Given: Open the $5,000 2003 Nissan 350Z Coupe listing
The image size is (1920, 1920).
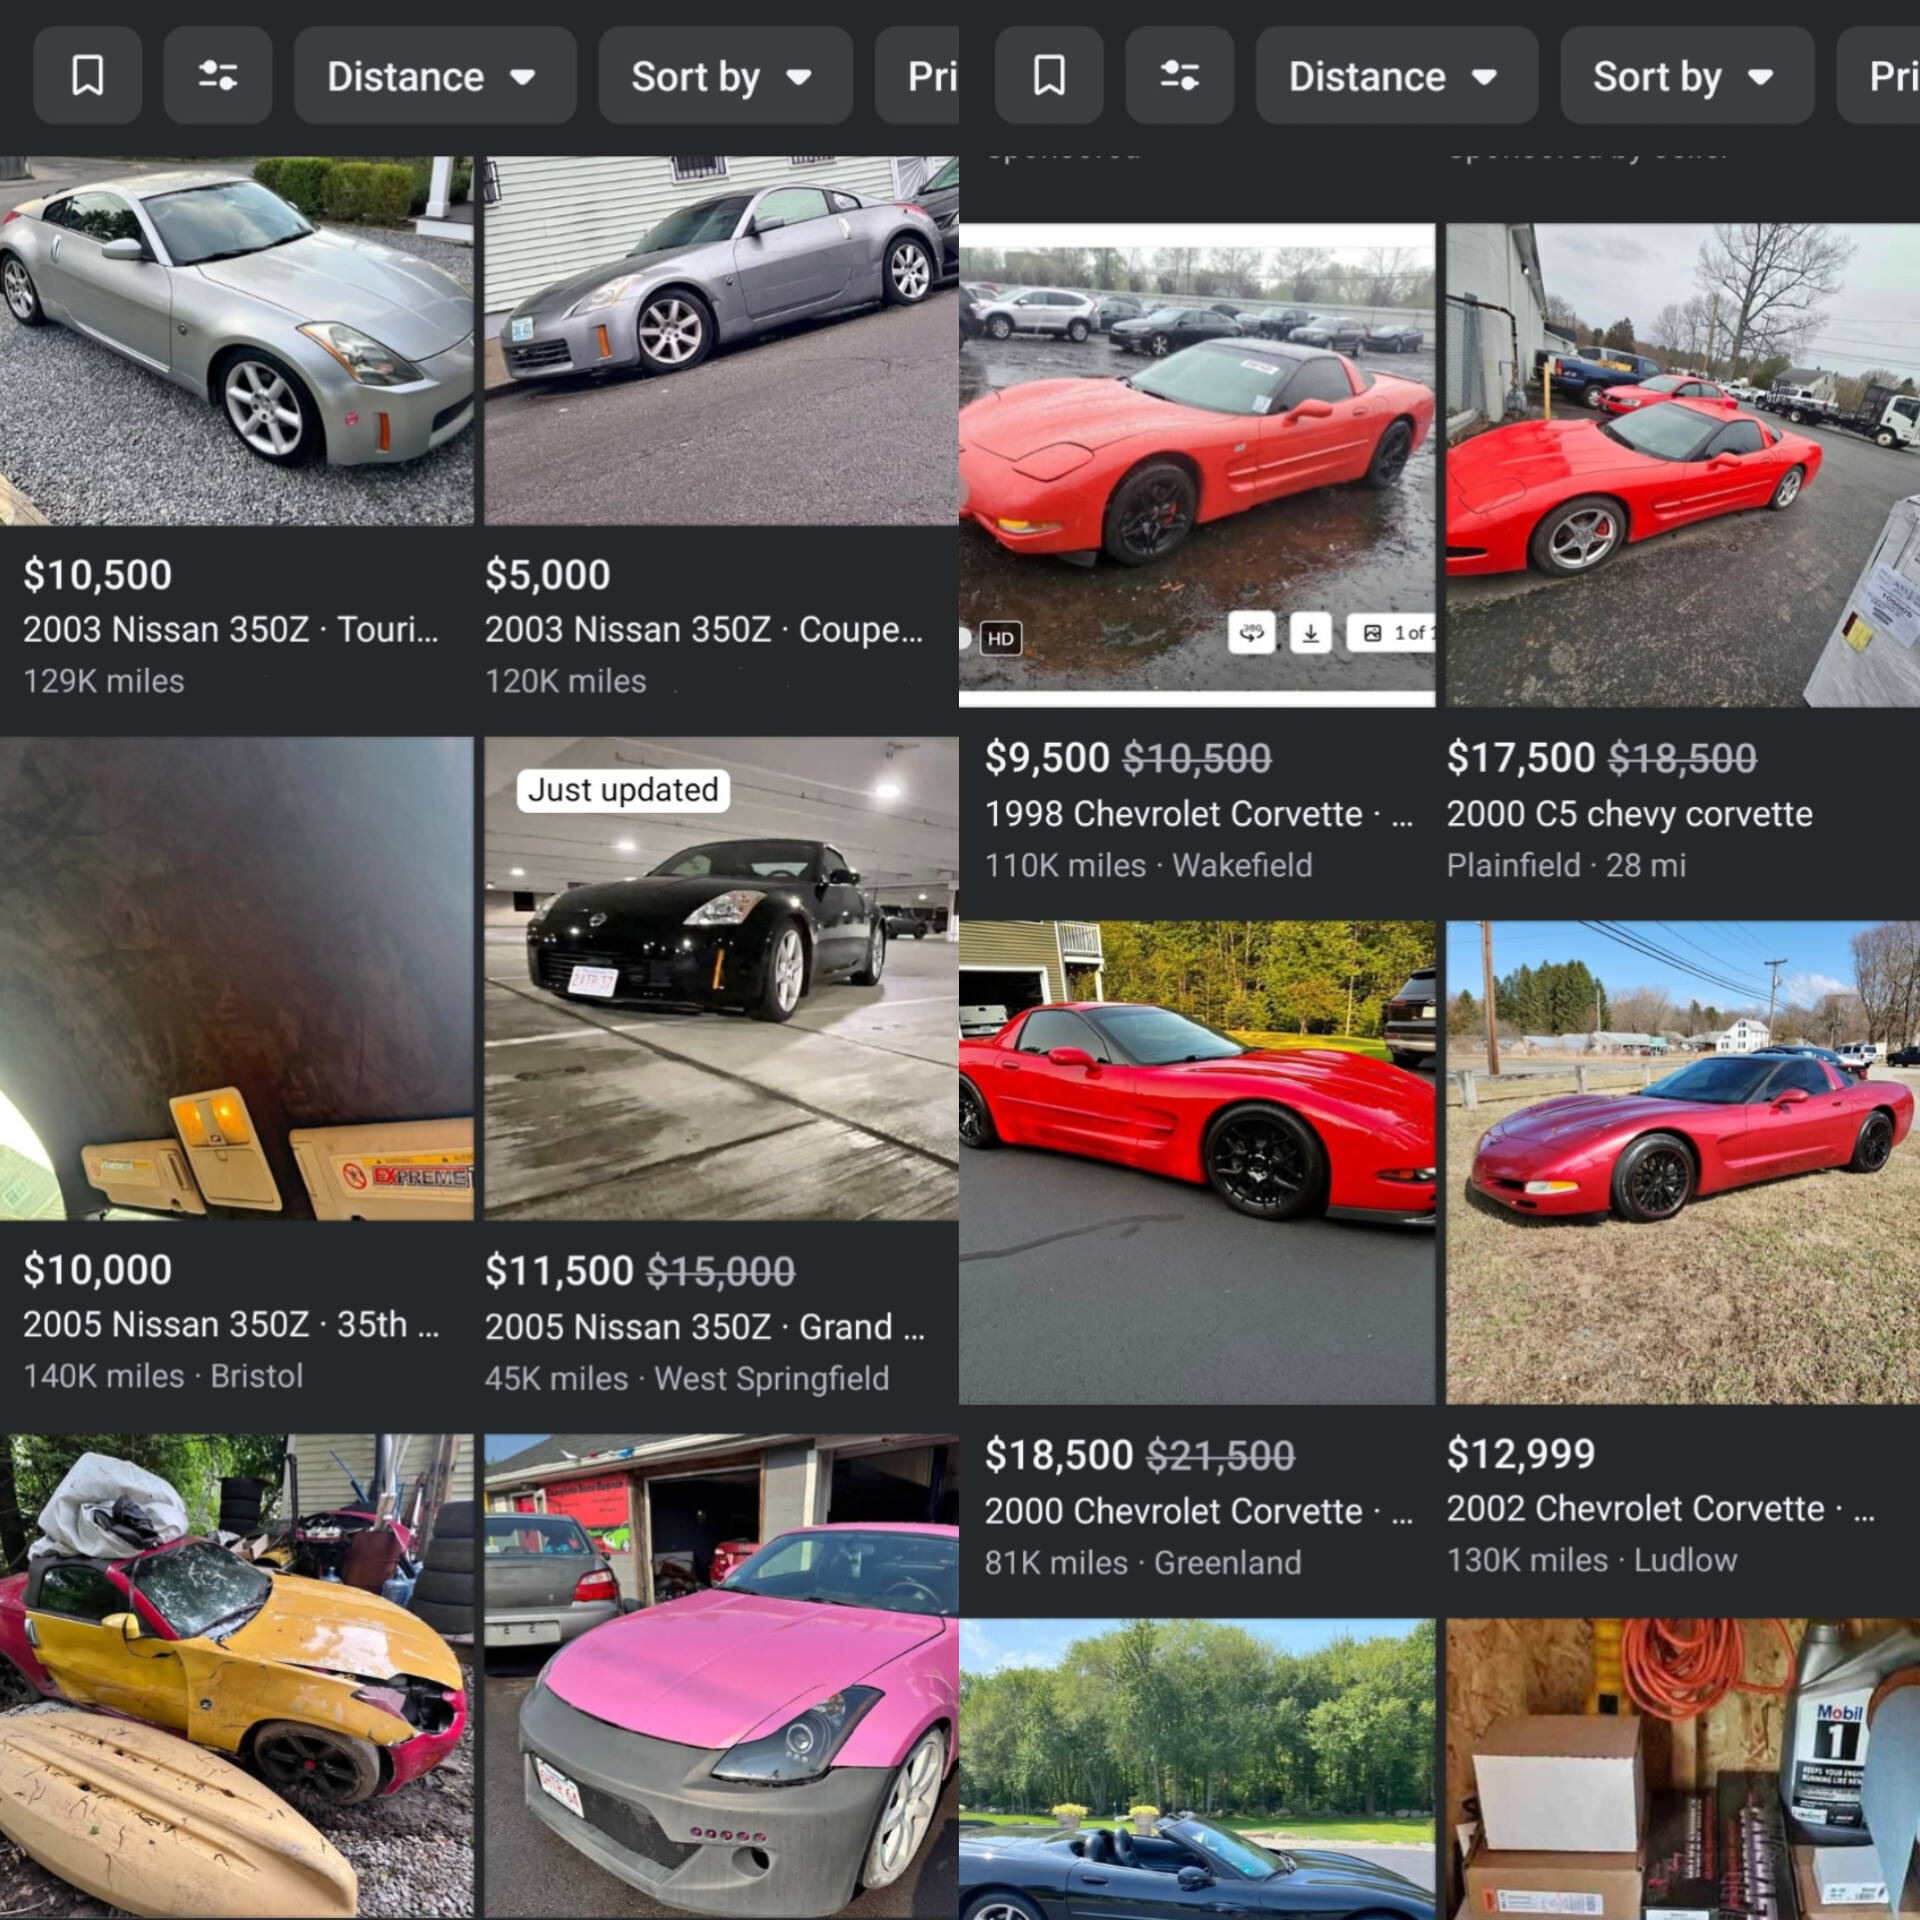Looking at the screenshot, I should tap(702, 629).
